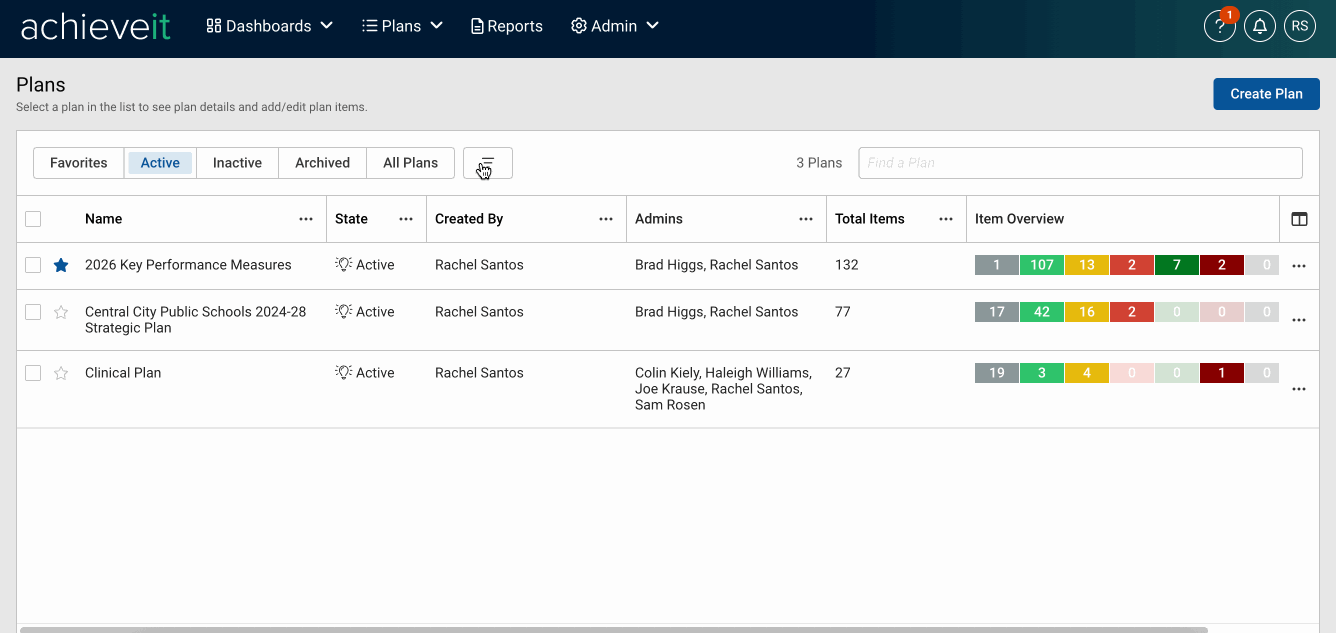Open Admins column options ellipsis
1336x633 pixels.
[806, 219]
